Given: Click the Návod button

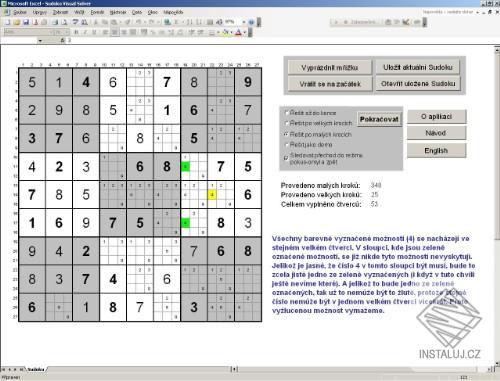Looking at the screenshot, I should (436, 133).
